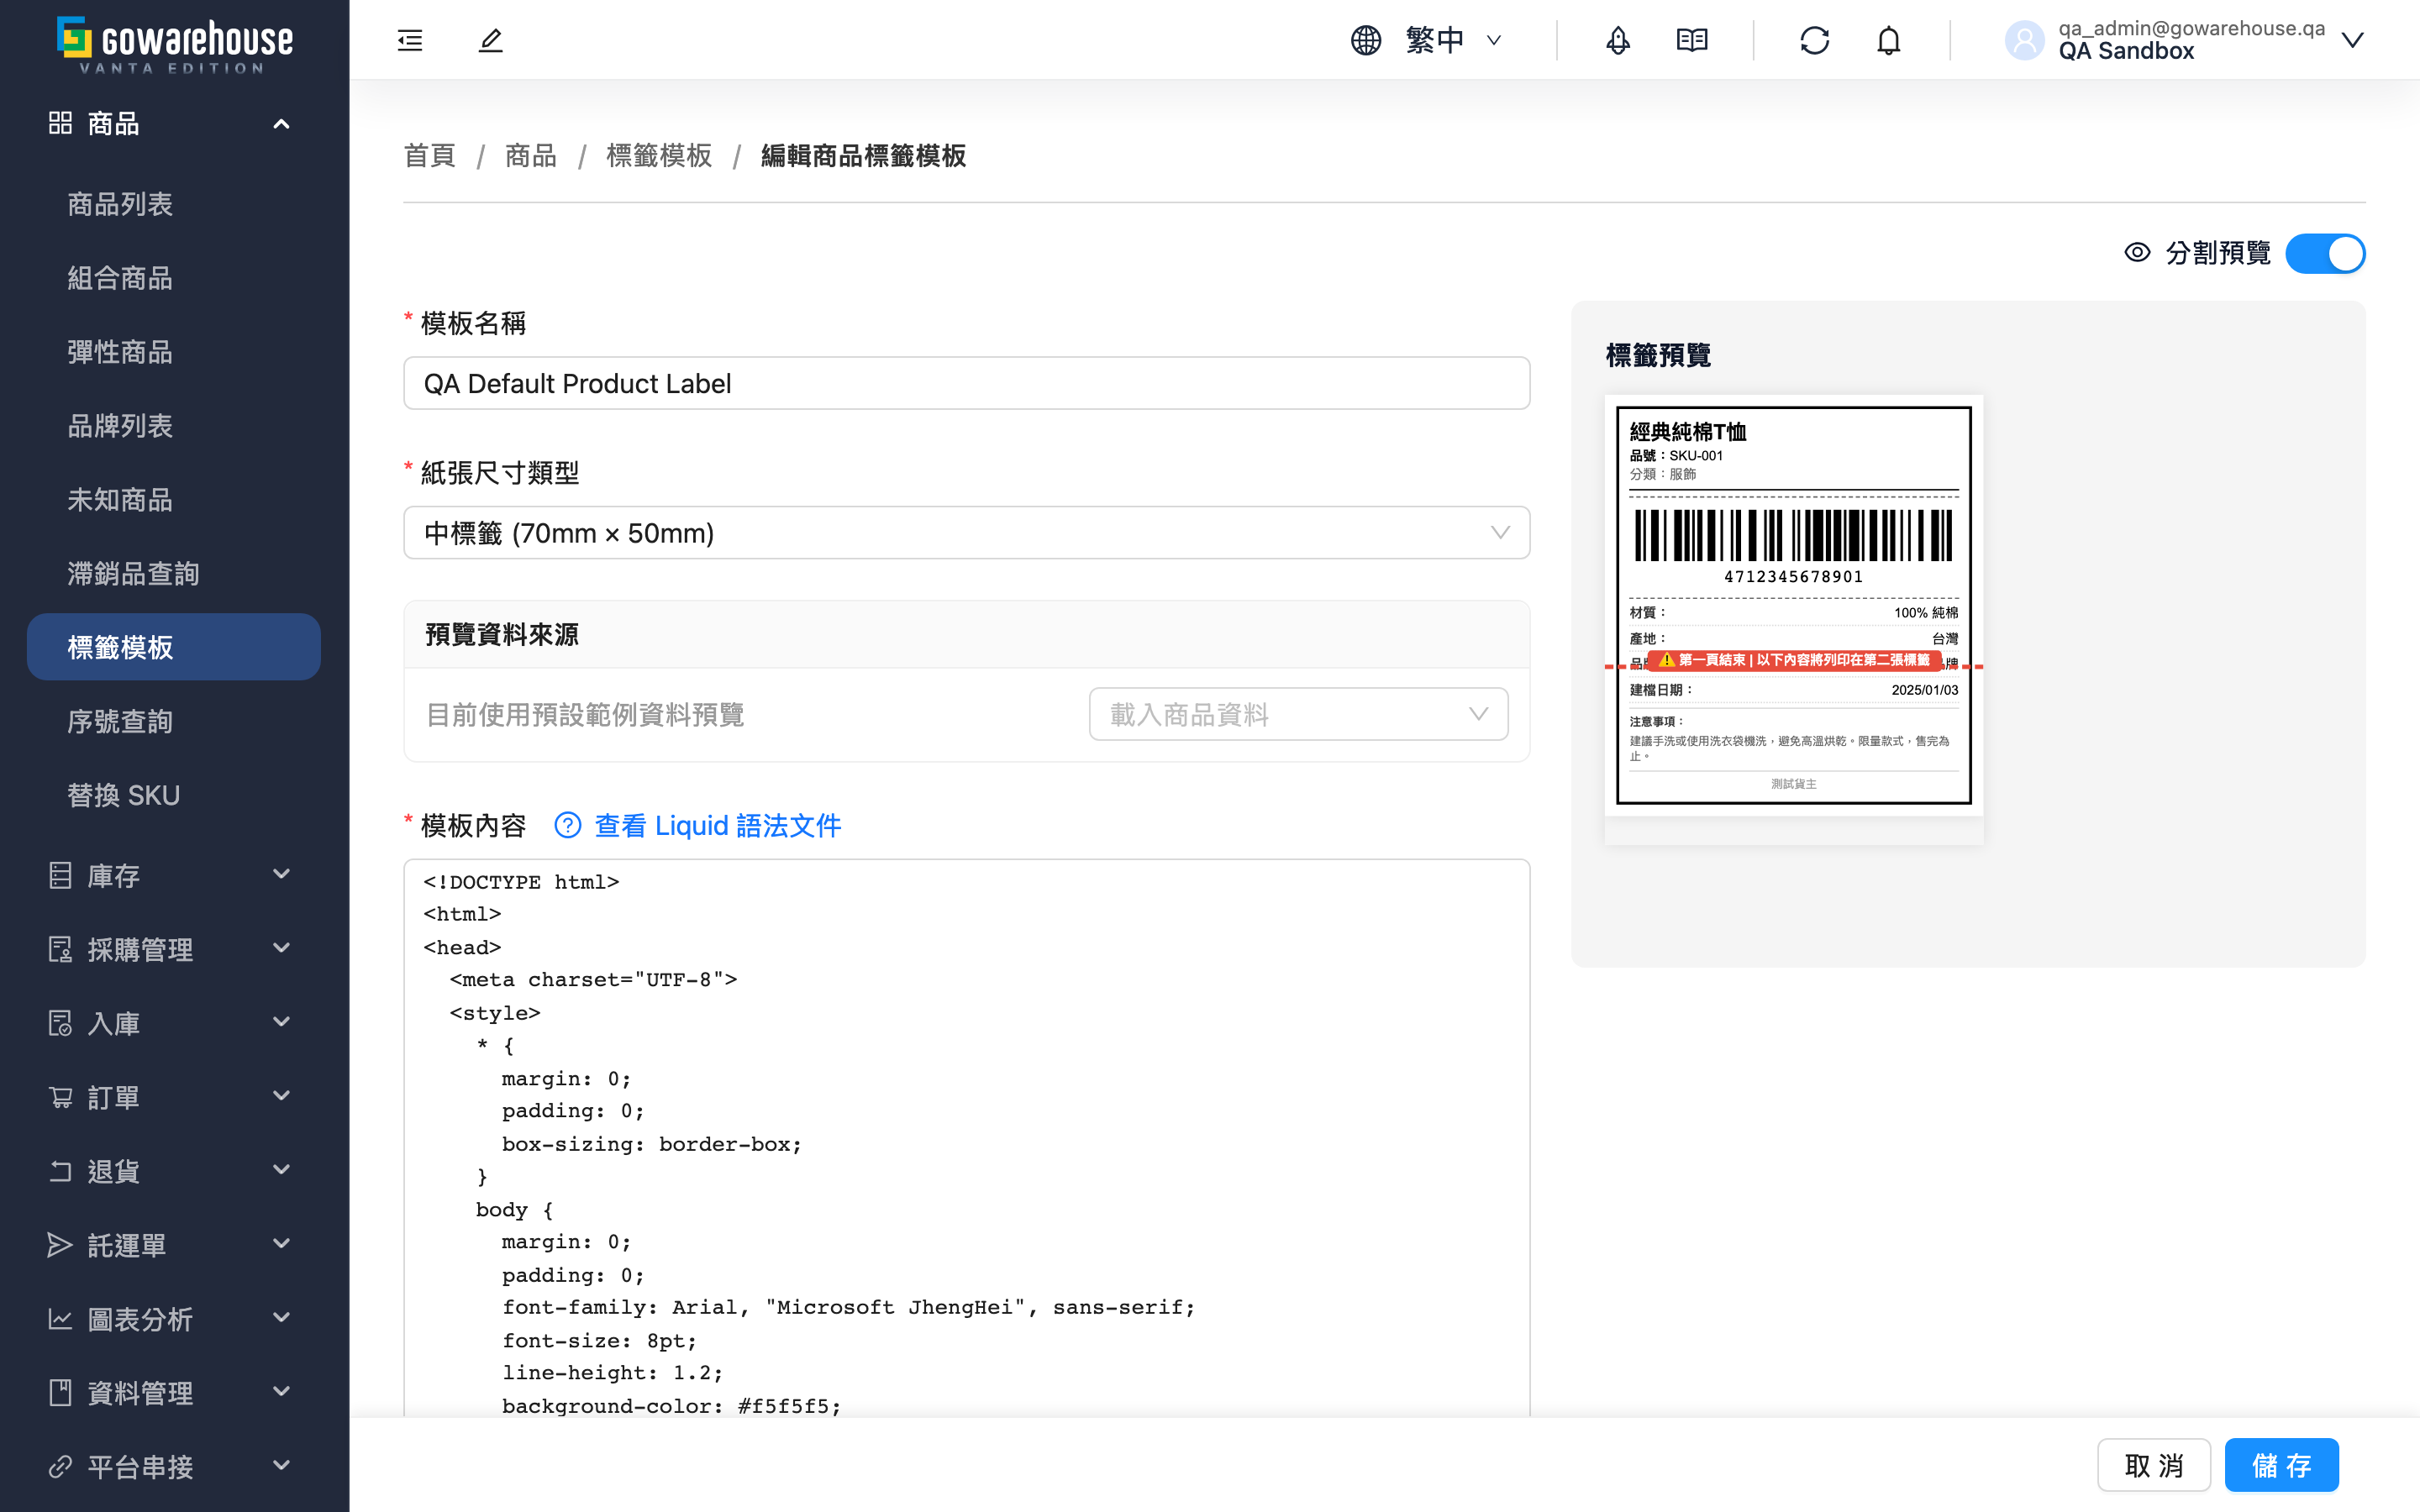
Task: Click the label preview thumbnail
Action: coord(1793,605)
